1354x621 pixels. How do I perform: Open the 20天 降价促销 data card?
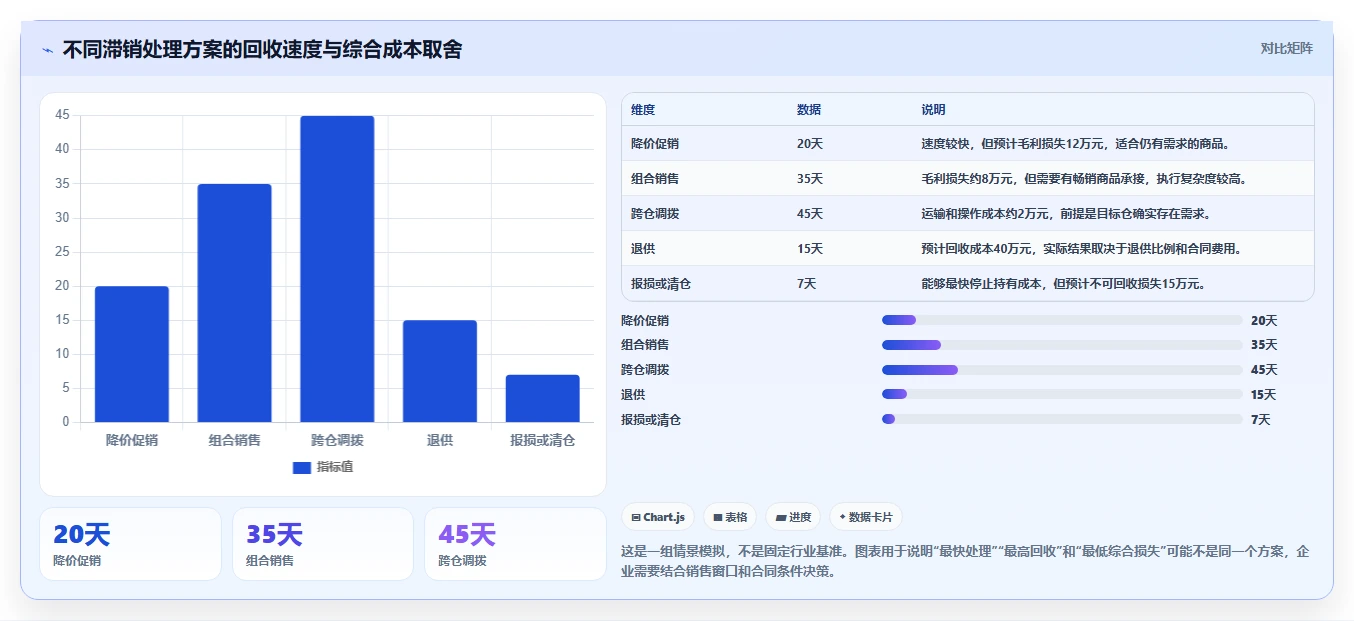[130, 544]
